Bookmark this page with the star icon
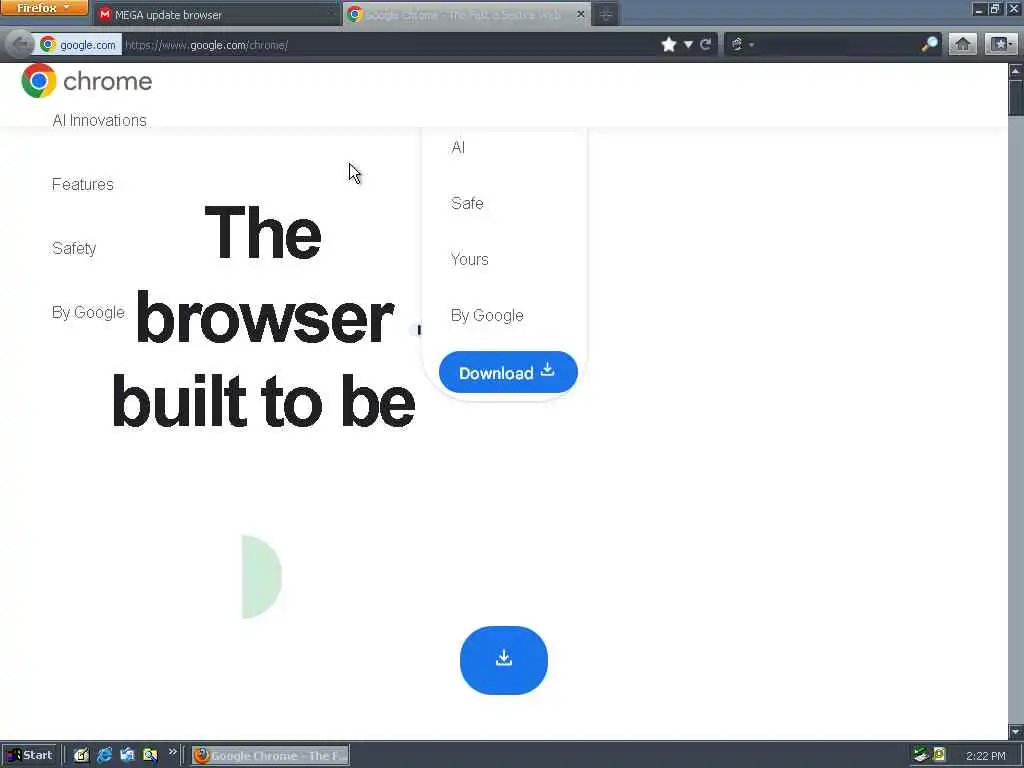This screenshot has height=768, width=1024. (669, 44)
